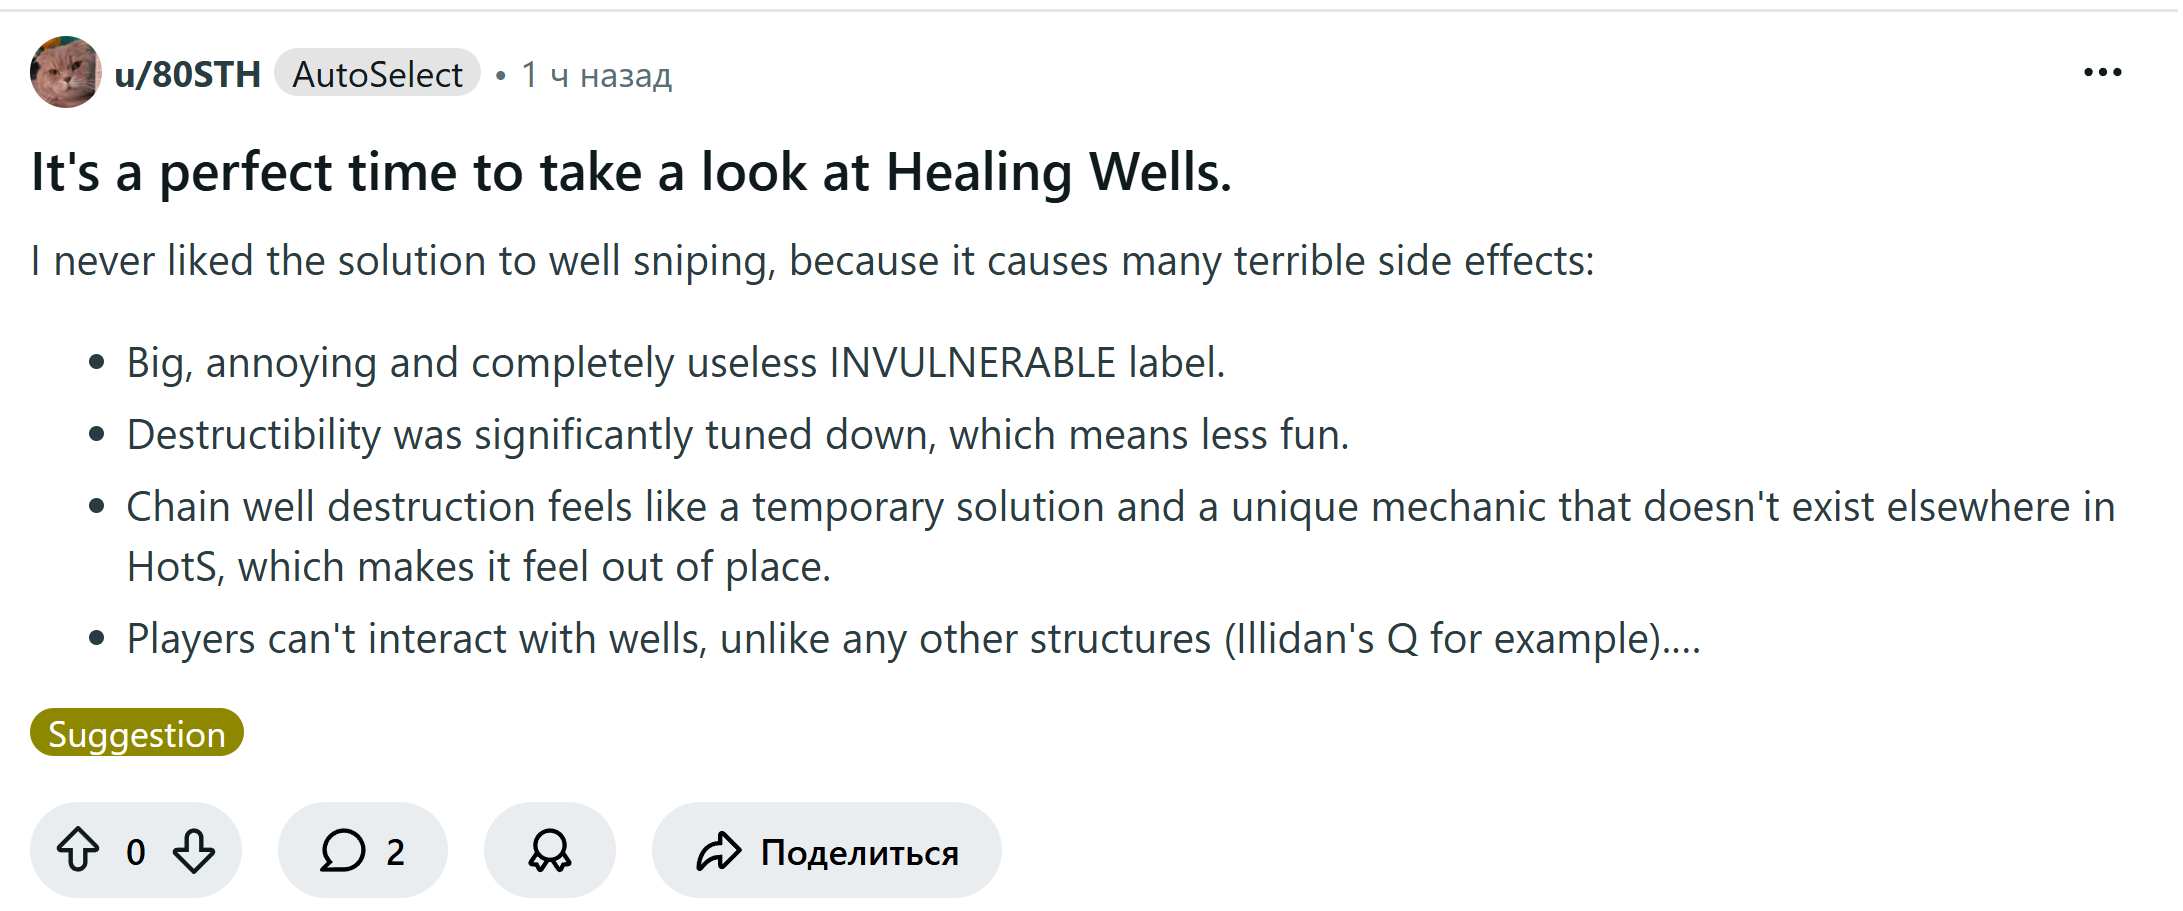Viewport: 2183px width, 911px height.
Task: Open the post by clicking its title
Action: click(x=631, y=172)
